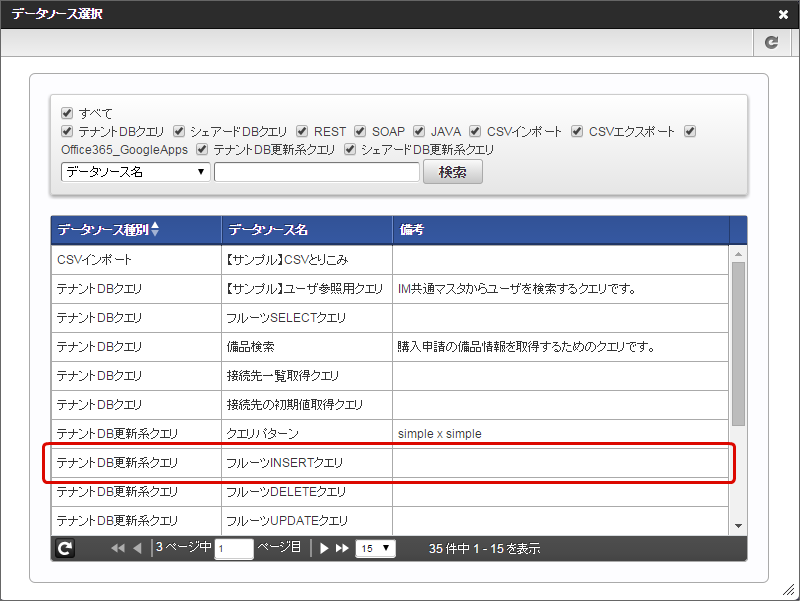Open the rows-per-page dropdown showing 15
Image resolution: width=800 pixels, height=601 pixels.
pyautogui.click(x=376, y=548)
